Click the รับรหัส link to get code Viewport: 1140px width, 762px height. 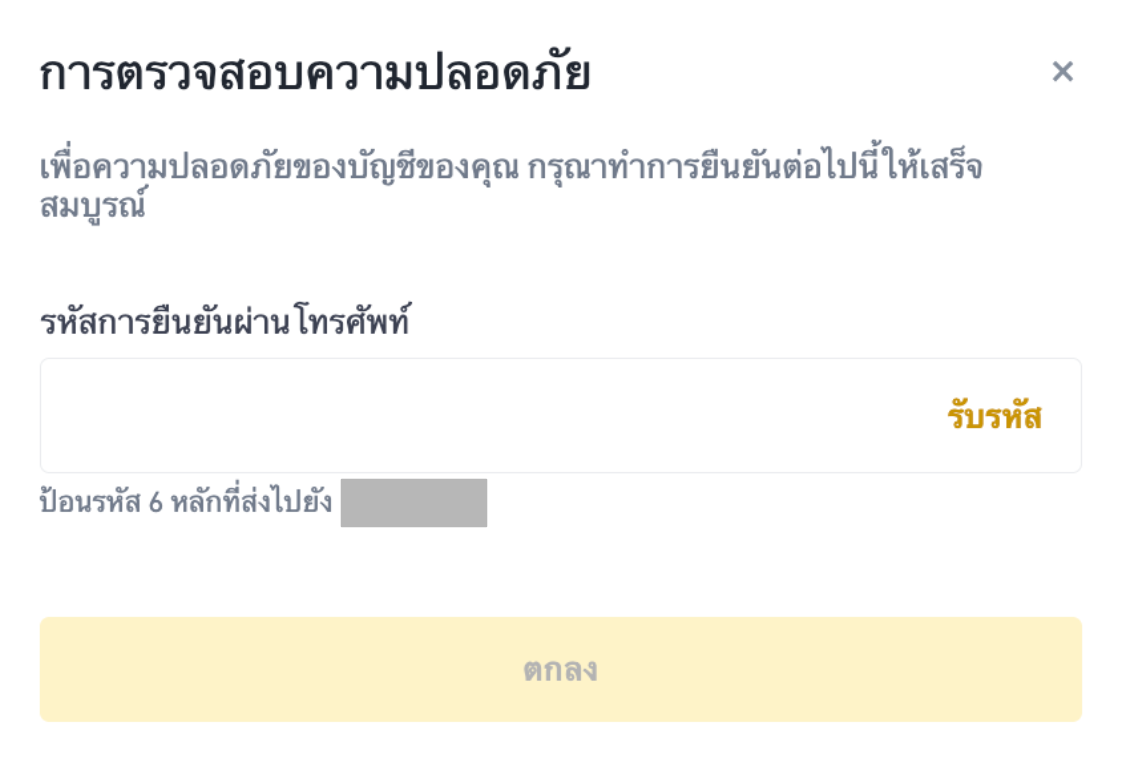coord(994,416)
